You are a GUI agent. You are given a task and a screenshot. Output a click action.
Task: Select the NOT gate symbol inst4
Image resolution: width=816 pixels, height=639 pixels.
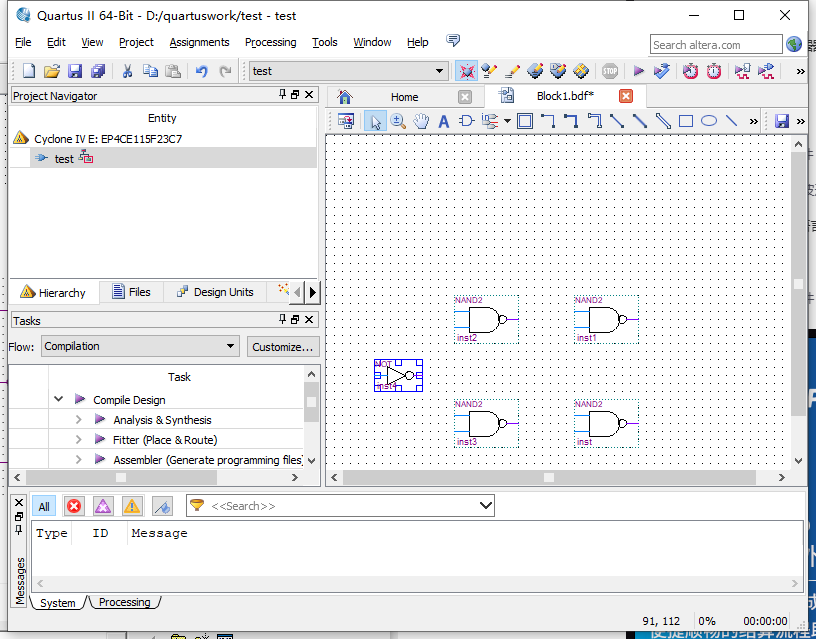coord(399,375)
